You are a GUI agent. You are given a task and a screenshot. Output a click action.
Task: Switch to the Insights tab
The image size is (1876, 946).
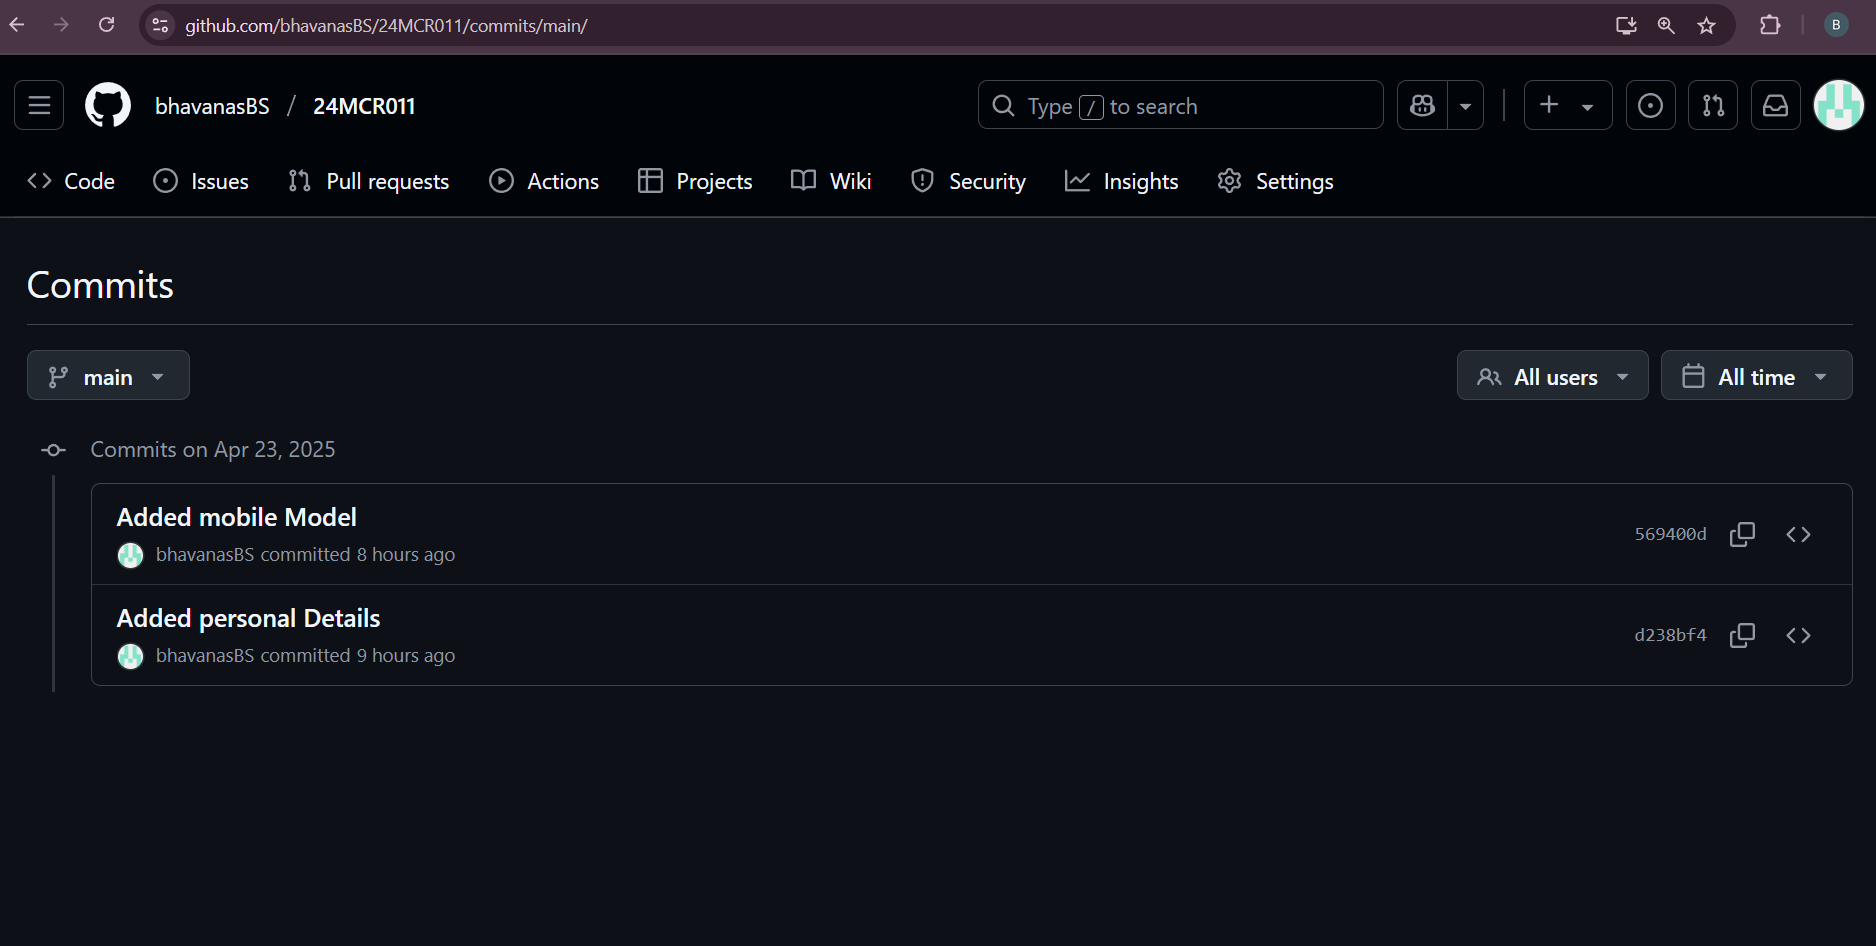(x=1122, y=181)
